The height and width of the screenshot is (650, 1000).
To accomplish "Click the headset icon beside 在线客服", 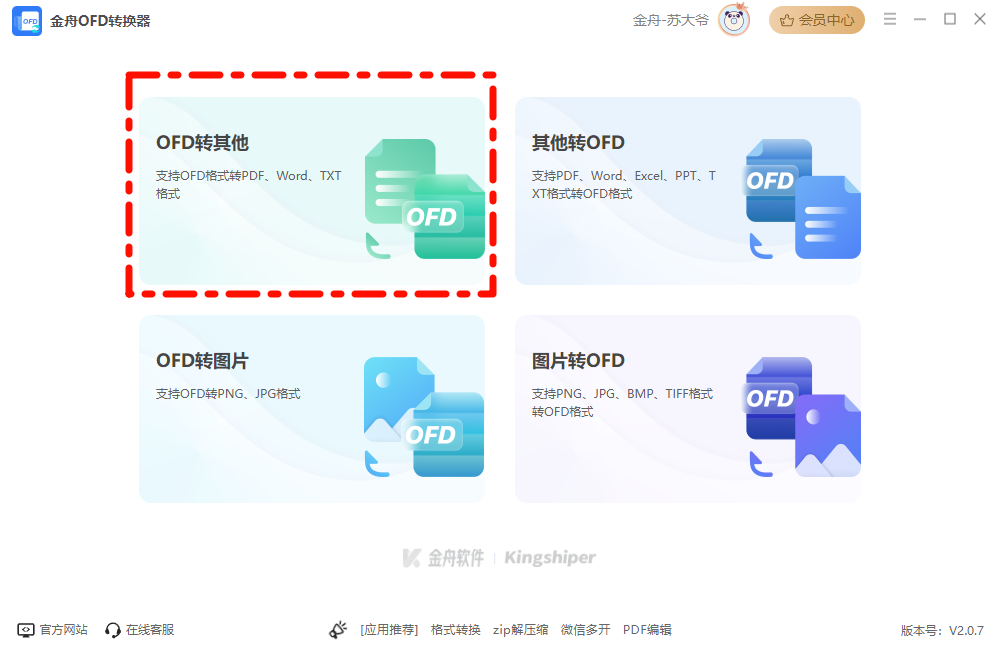I will 113,630.
